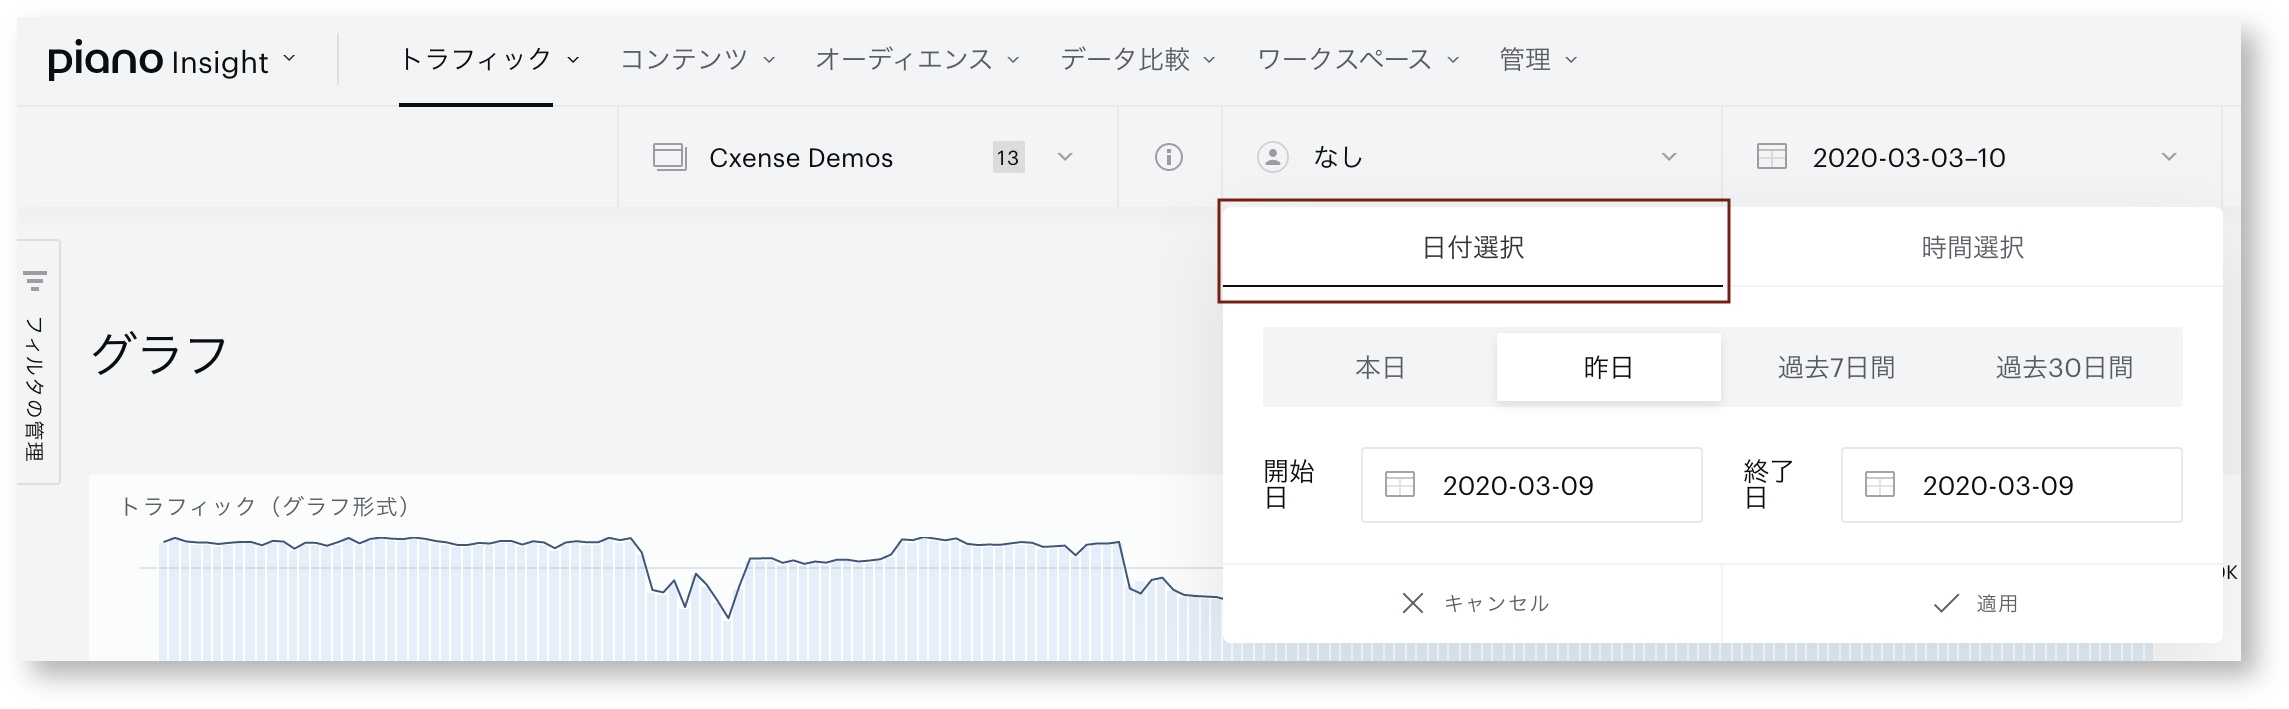This screenshot has width=2289, height=709.
Task: Click the information circle icon
Action: point(1169,157)
